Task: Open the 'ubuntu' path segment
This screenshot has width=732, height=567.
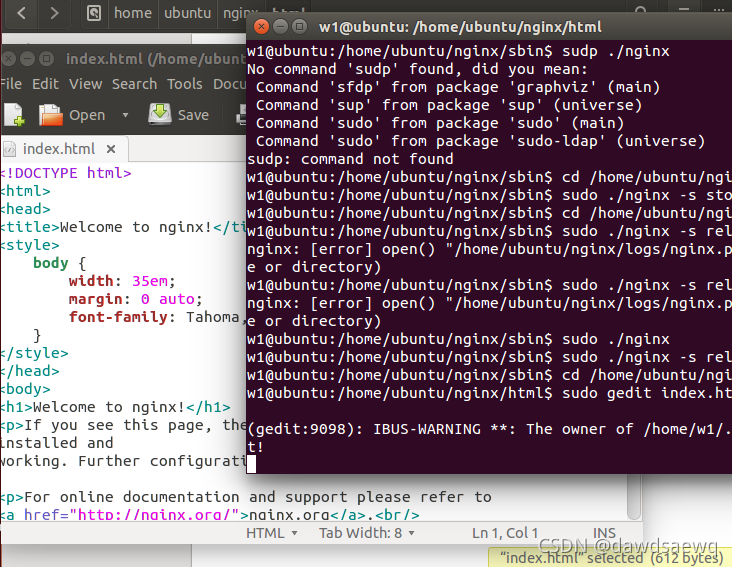Action: [187, 13]
